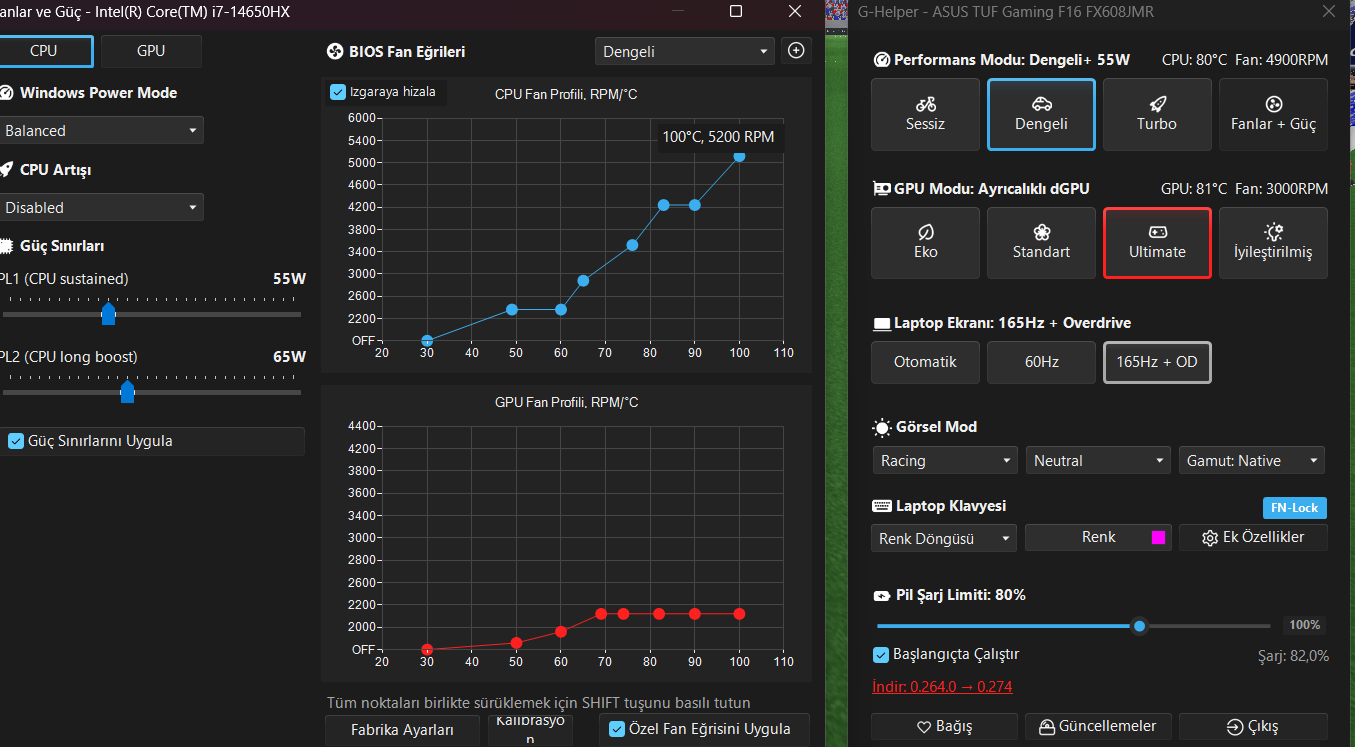Viewport: 1355px width, 747px height.
Task: Choose the Ultimate GPU mode
Action: point(1157,242)
